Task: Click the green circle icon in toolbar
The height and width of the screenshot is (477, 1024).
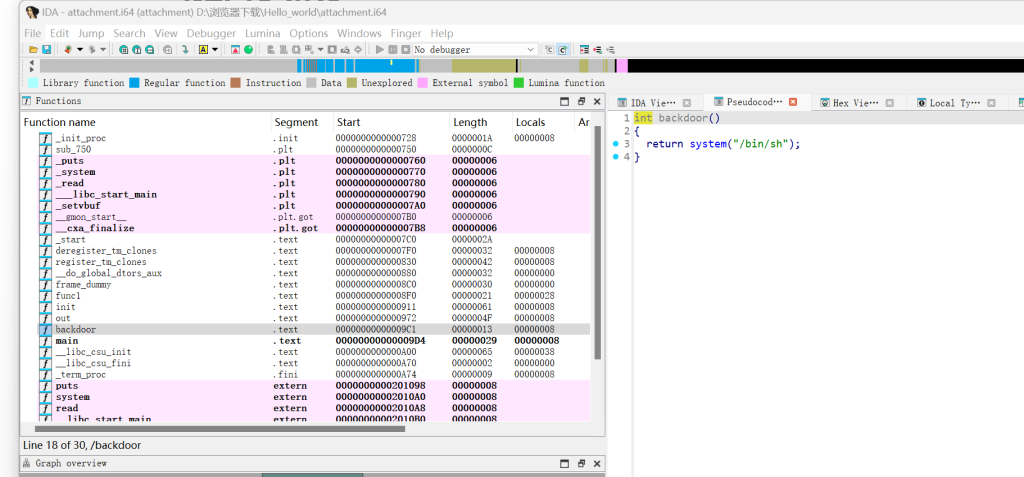Action: [248, 49]
